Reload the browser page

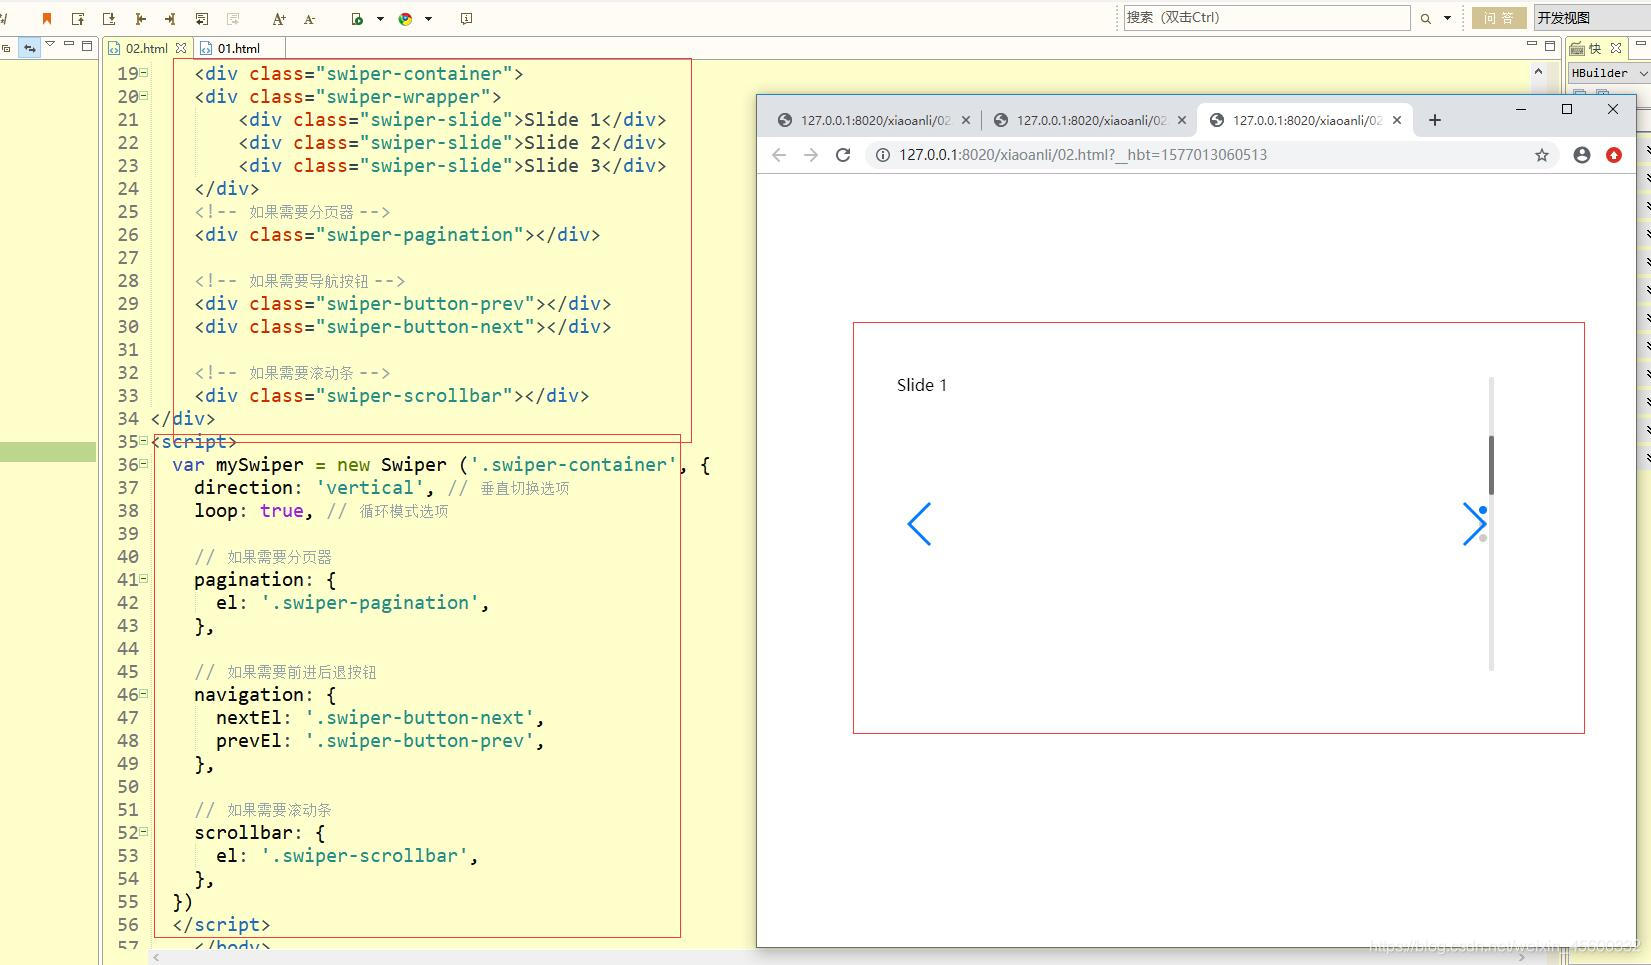pos(843,155)
